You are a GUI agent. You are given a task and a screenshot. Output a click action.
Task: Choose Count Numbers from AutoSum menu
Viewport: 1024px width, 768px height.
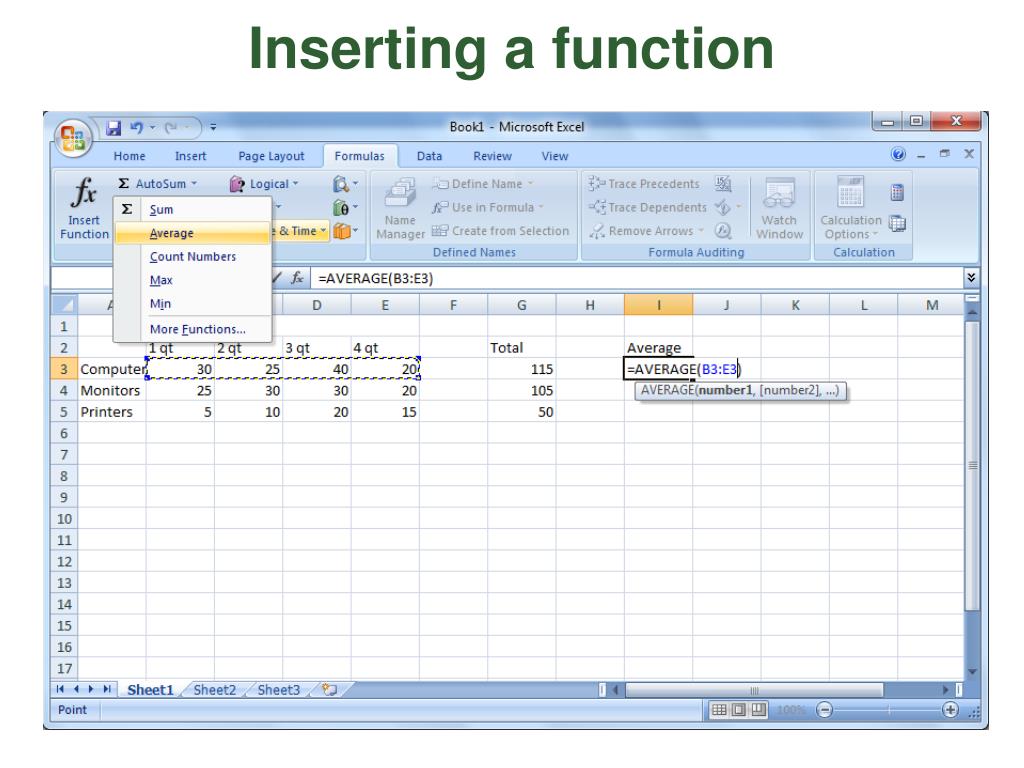[193, 257]
